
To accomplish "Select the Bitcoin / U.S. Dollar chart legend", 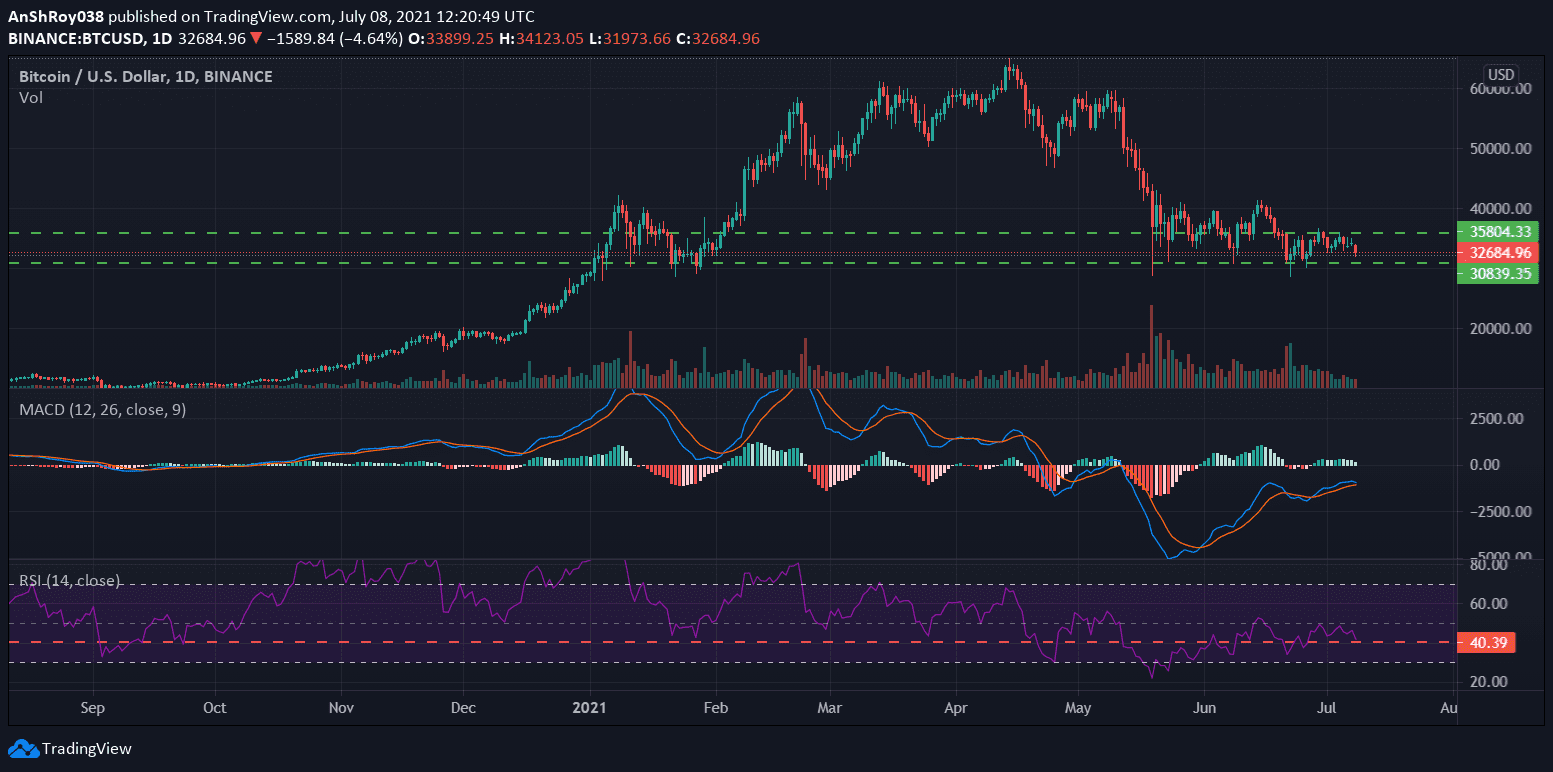I will click(143, 75).
